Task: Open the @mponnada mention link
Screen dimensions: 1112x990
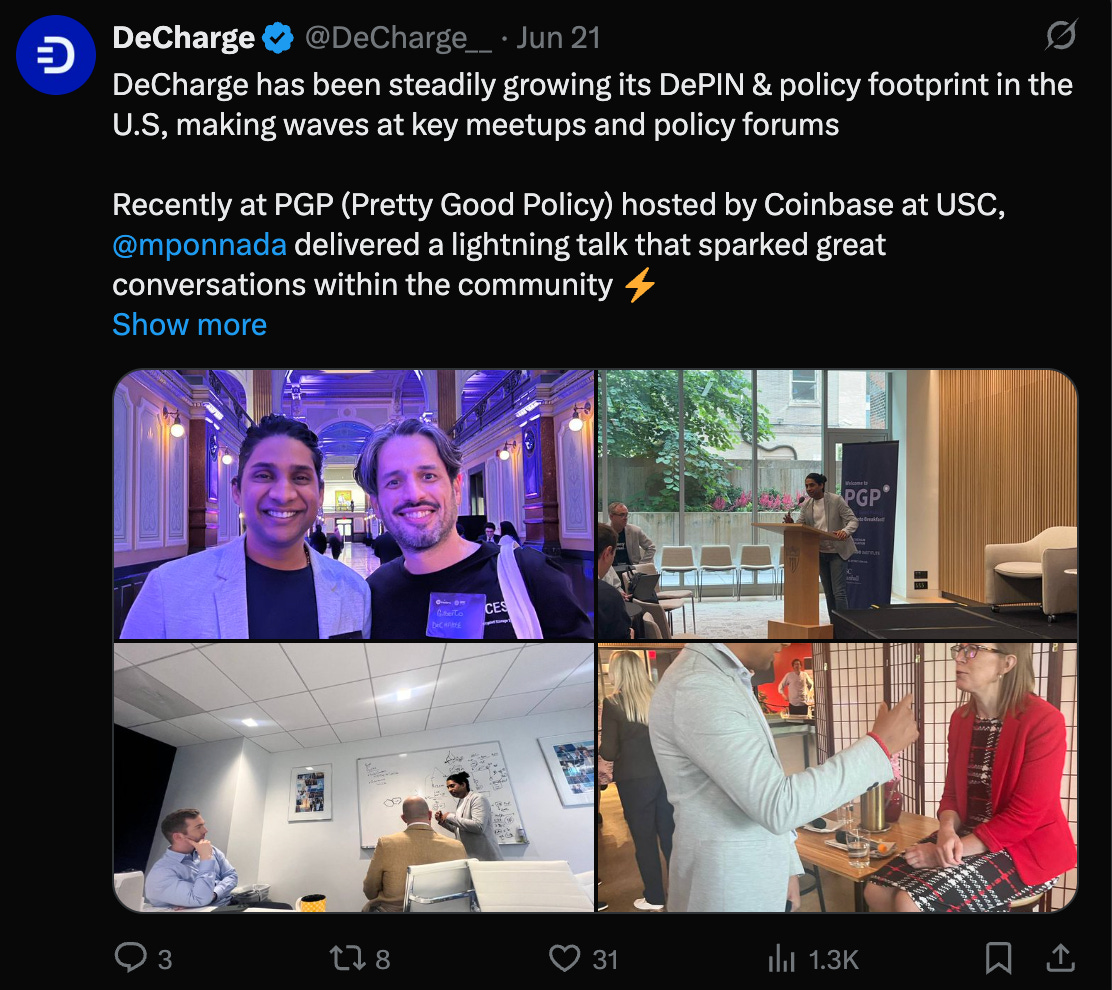Action: click(x=199, y=245)
